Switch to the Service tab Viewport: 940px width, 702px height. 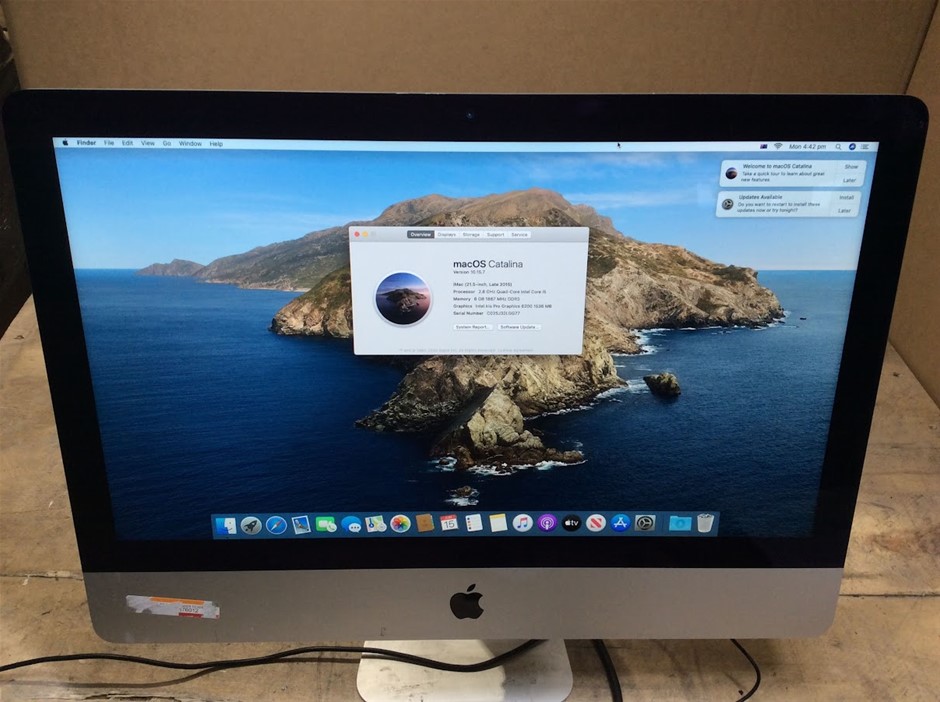coord(519,234)
